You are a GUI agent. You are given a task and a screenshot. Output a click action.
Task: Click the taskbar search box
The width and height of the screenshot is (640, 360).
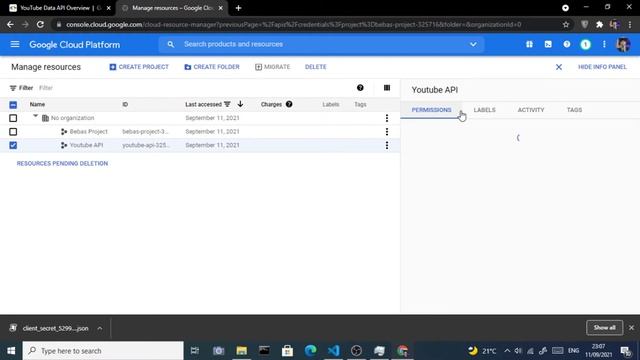(x=103, y=351)
